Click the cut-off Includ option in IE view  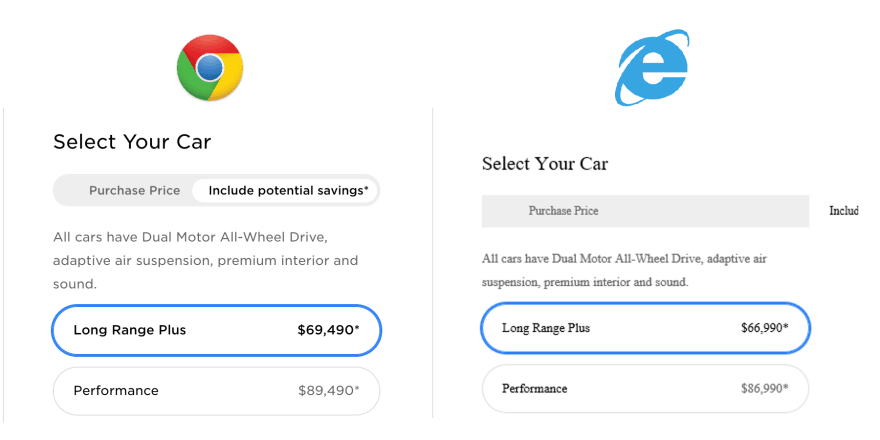pyautogui.click(x=844, y=211)
